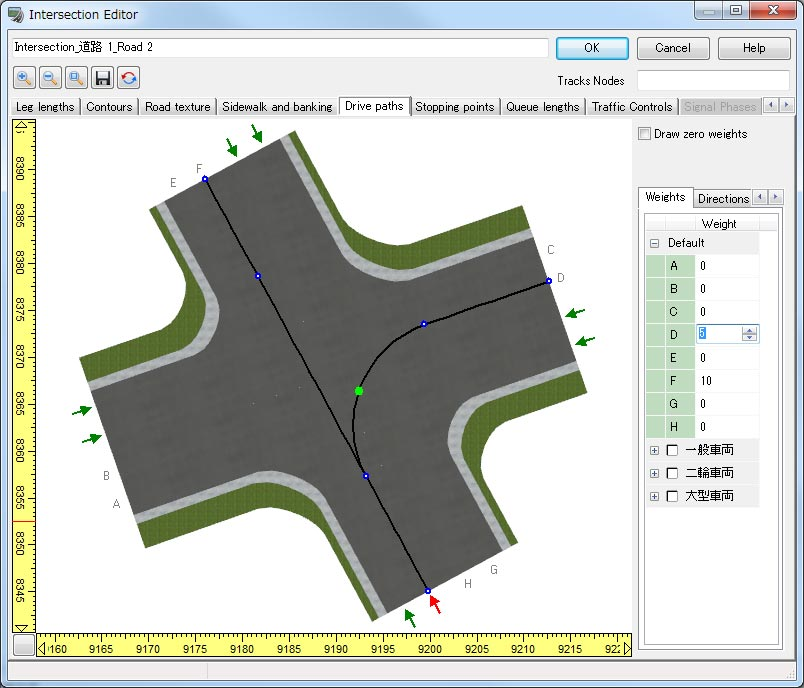Click the zoom out magnifier icon
Image resolution: width=804 pixels, height=688 pixels.
click(50, 78)
